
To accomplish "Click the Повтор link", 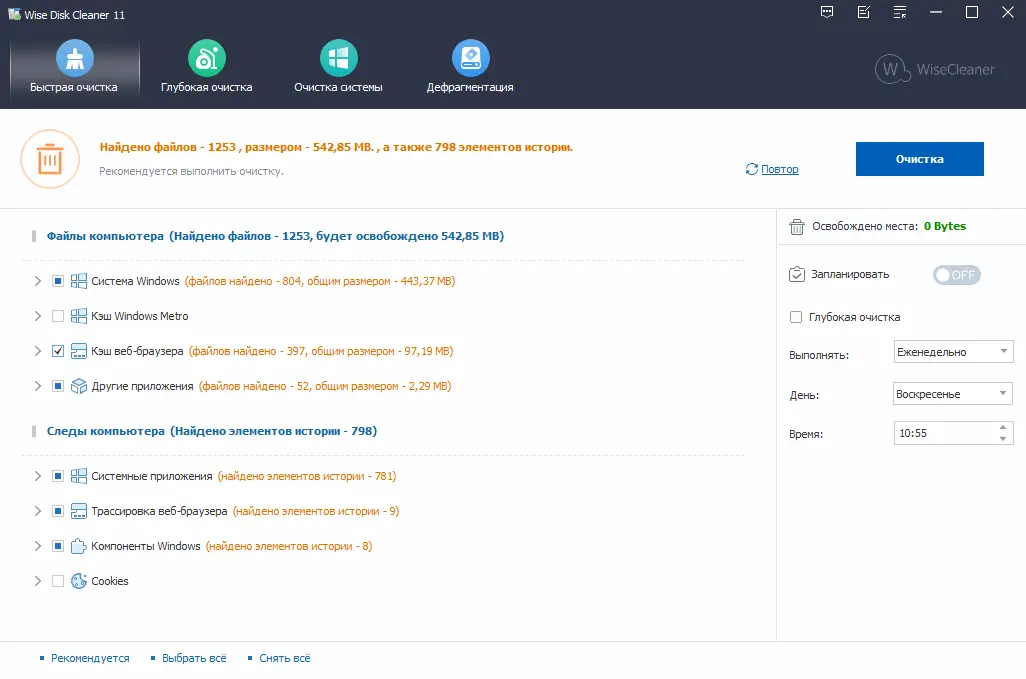I will coord(779,169).
